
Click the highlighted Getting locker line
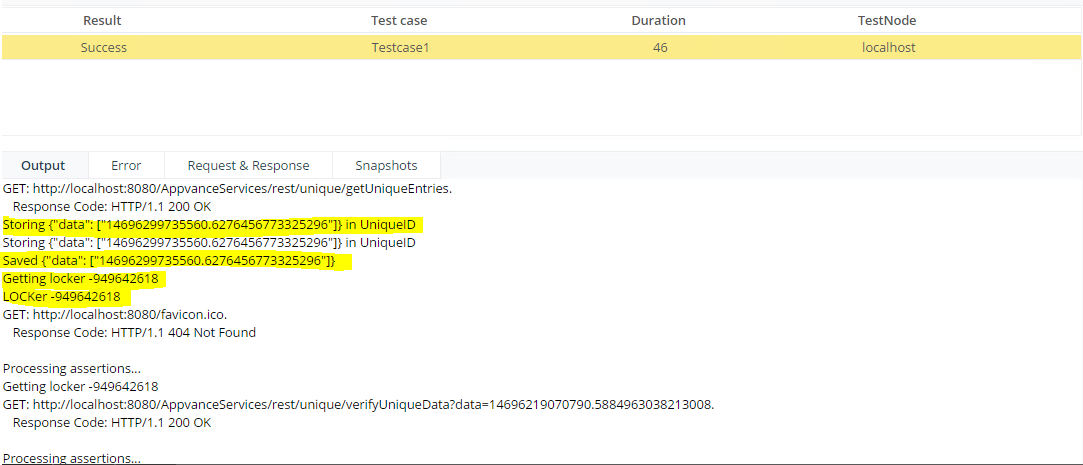tap(85, 279)
